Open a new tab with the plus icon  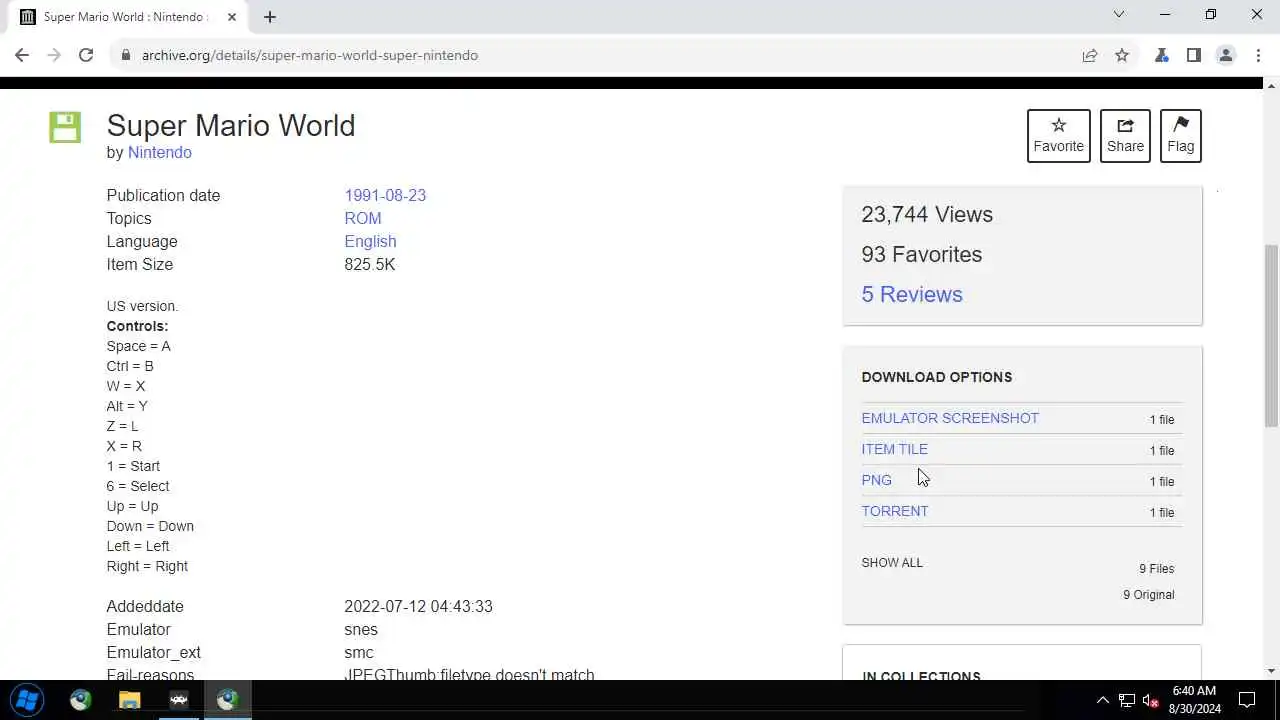pos(270,17)
